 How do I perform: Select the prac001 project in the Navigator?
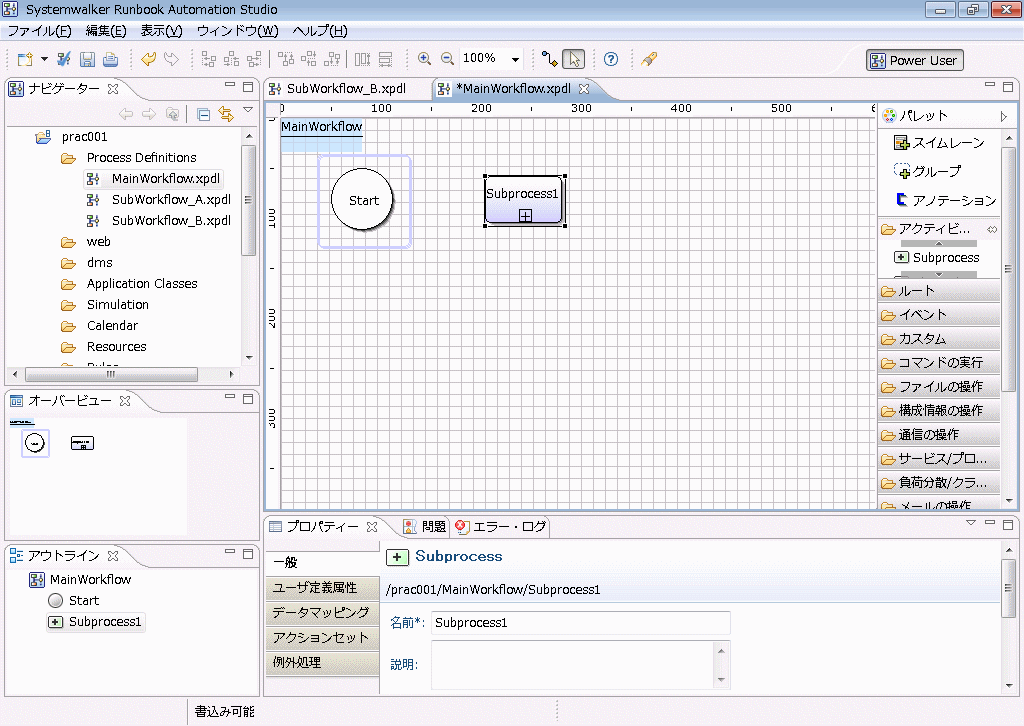84,136
